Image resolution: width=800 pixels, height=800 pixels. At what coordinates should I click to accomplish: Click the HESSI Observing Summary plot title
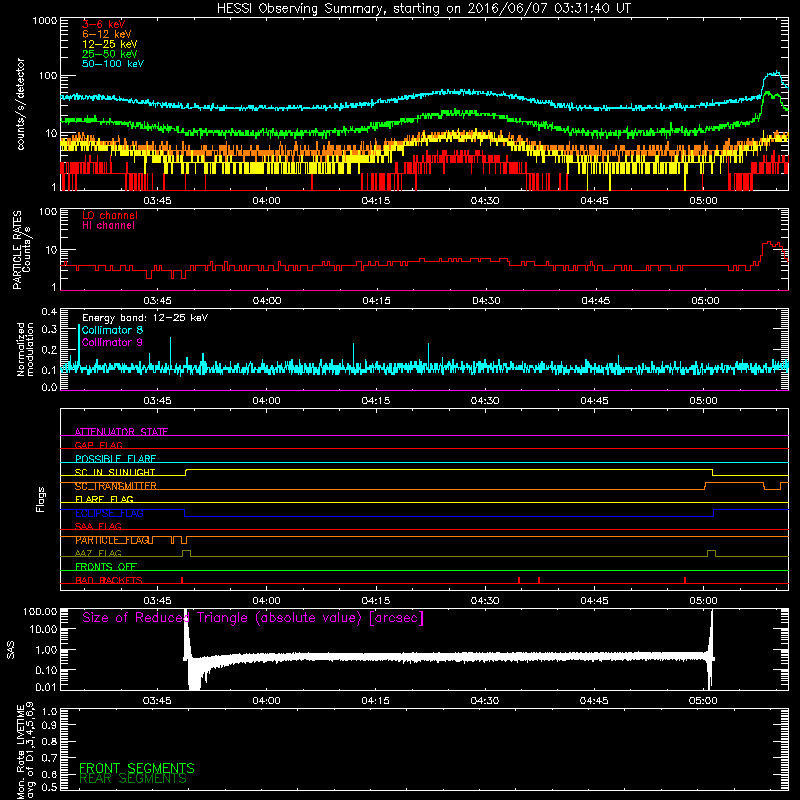[x=423, y=9]
